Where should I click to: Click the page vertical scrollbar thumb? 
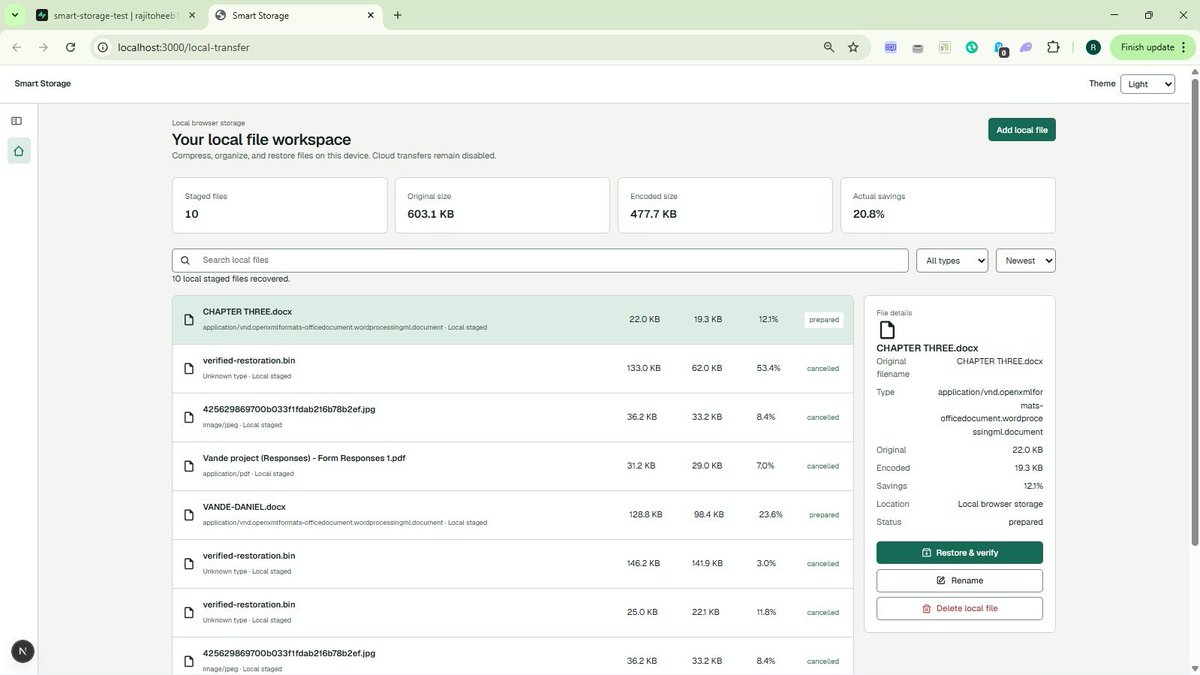point(1194,310)
